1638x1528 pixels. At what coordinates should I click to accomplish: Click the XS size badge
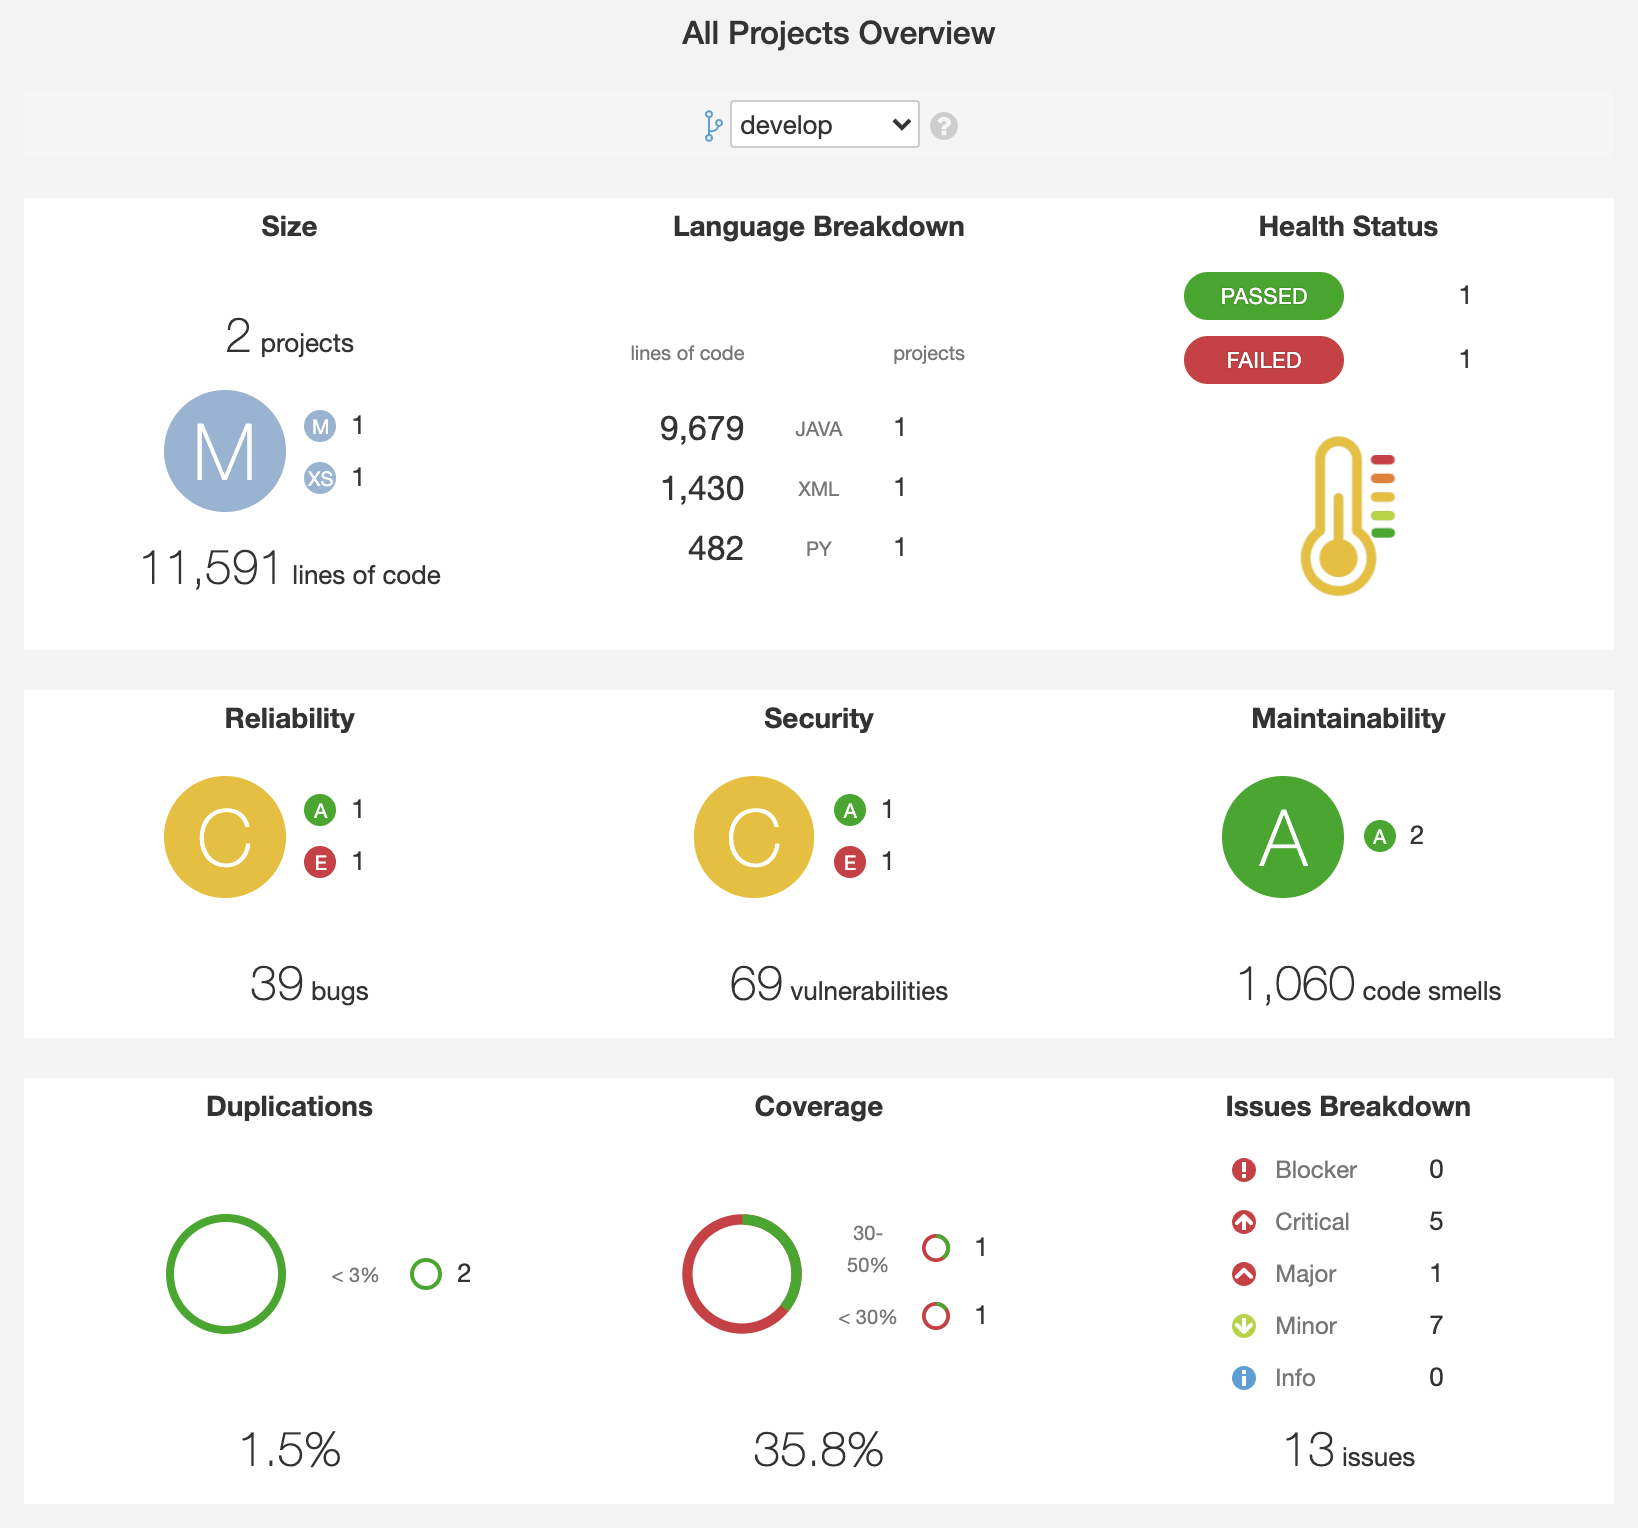(320, 479)
